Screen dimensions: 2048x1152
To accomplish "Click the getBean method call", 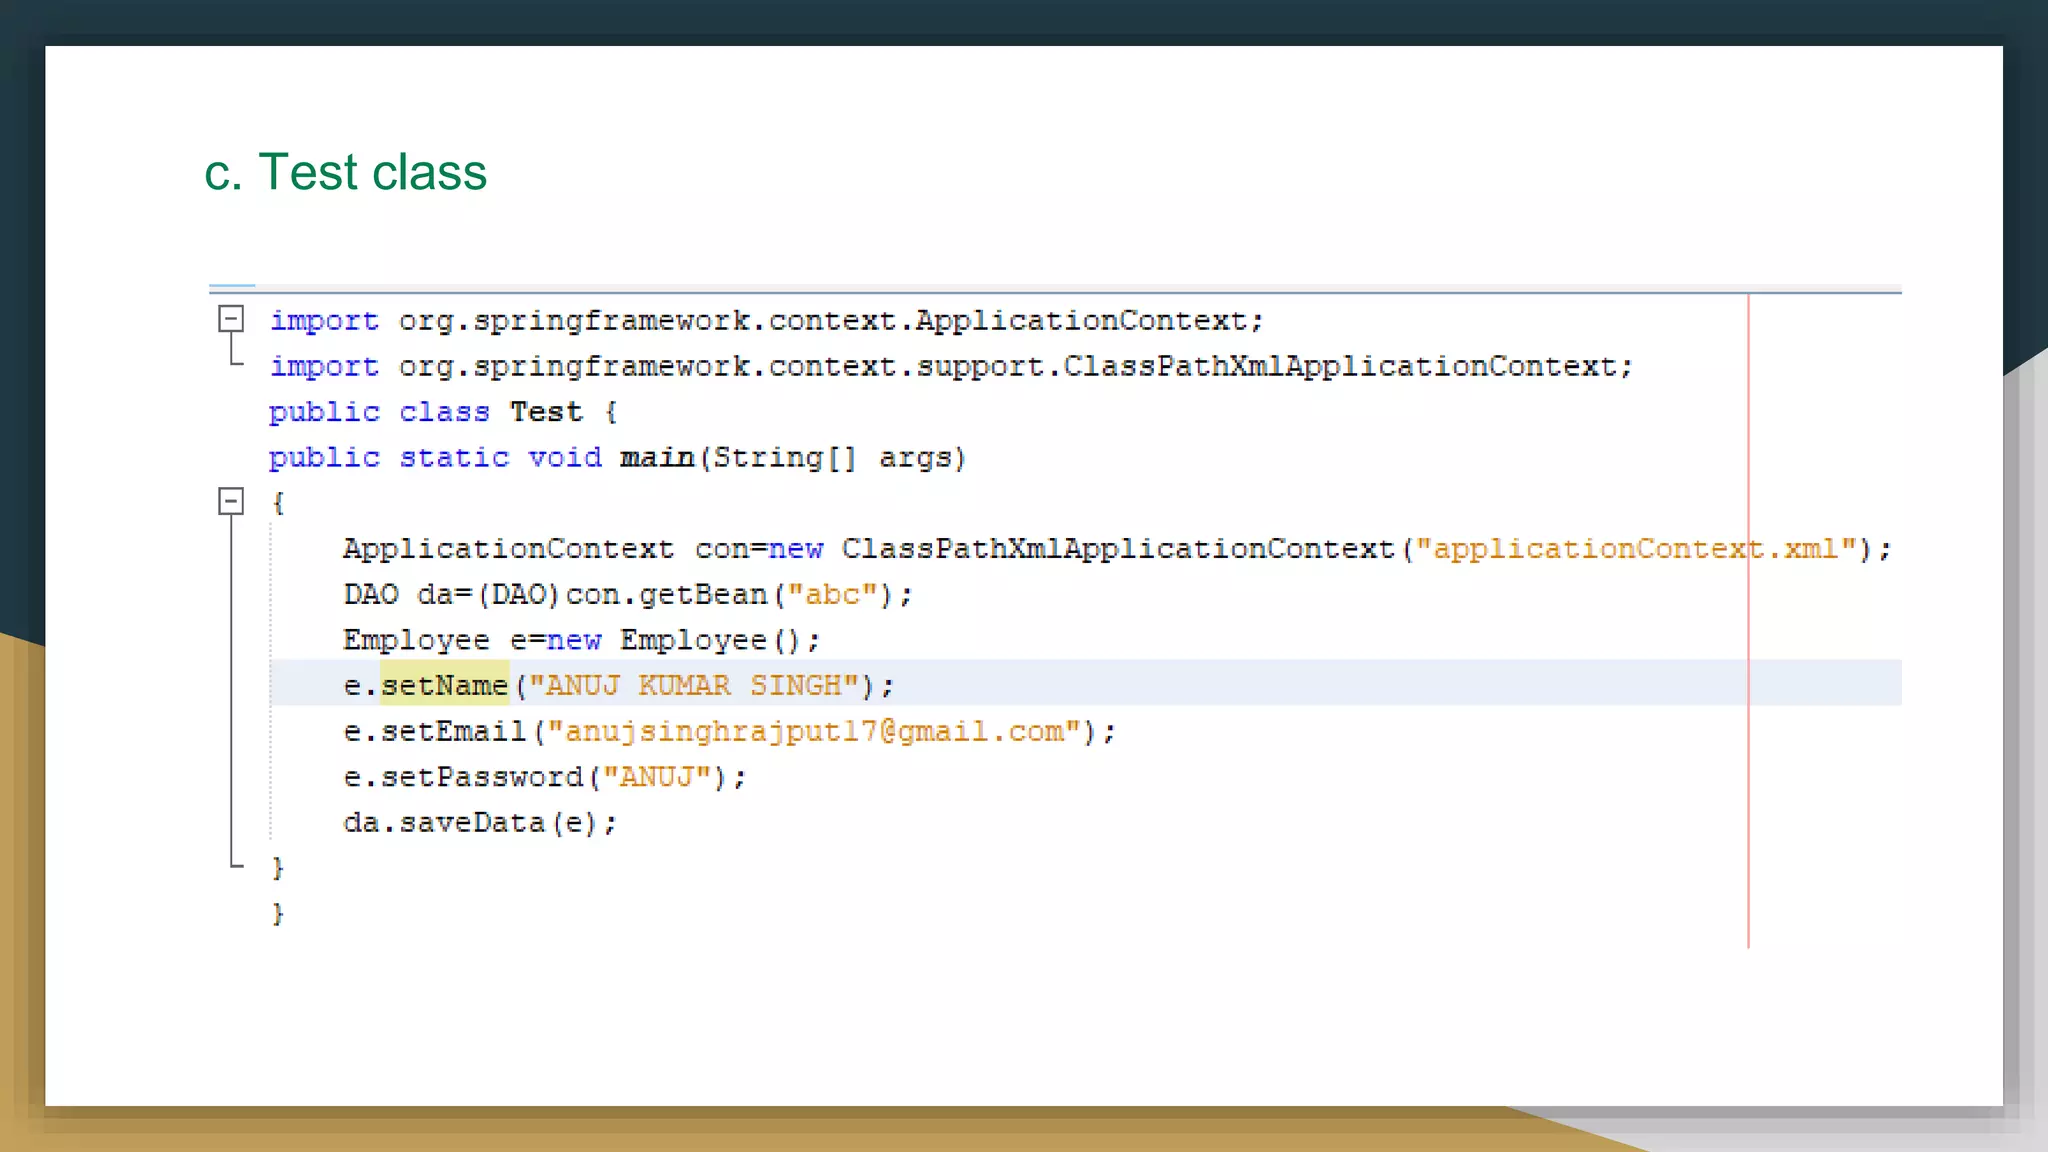I will click(x=702, y=595).
